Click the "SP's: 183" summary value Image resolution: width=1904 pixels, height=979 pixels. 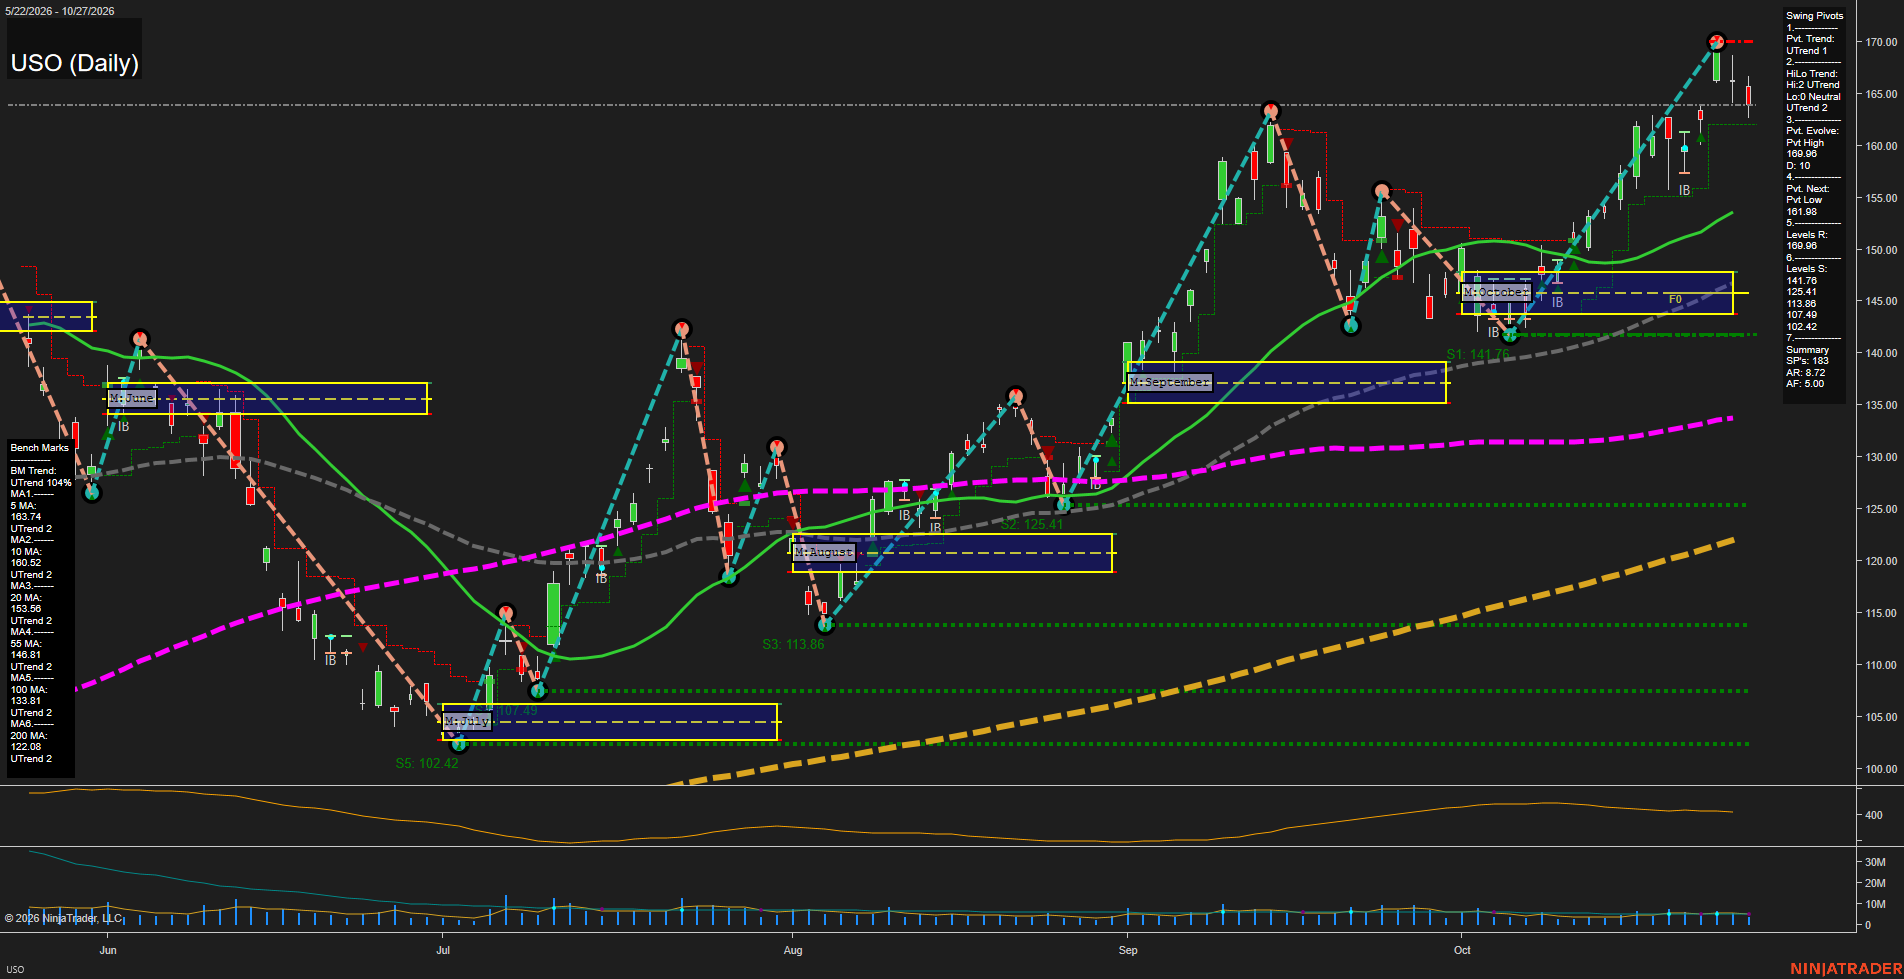point(1807,361)
